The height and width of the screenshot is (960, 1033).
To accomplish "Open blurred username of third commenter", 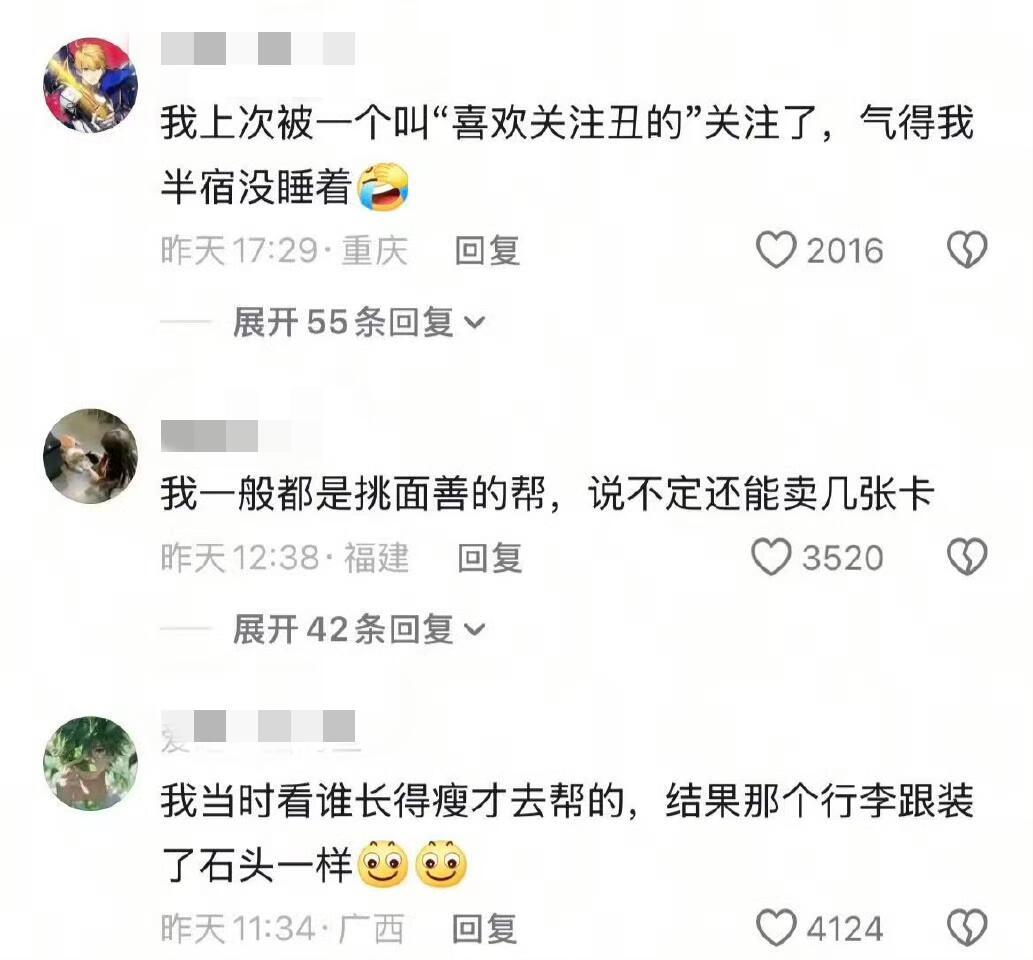I will click(x=258, y=727).
